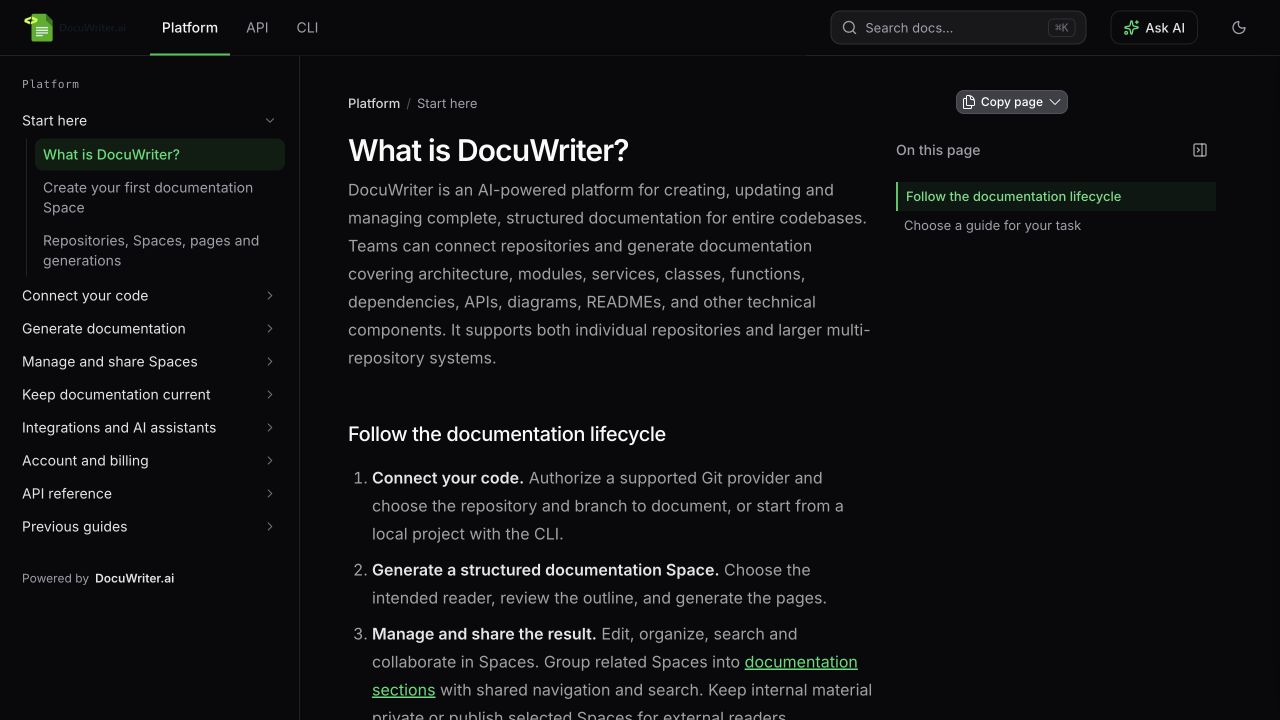
Task: Click the search magnifier icon
Action: tap(850, 28)
